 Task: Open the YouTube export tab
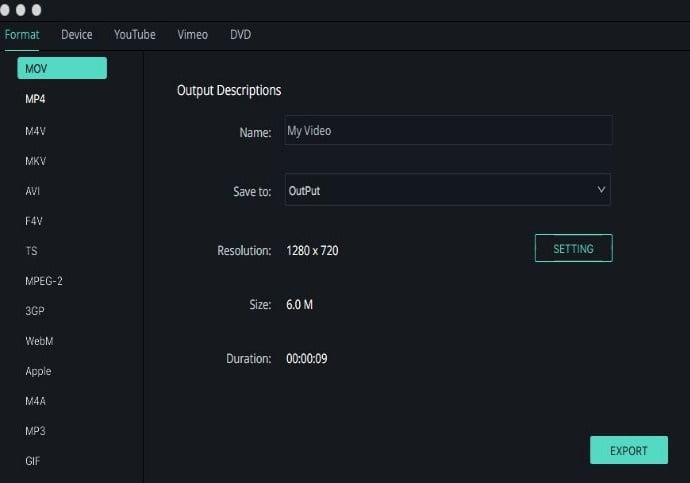135,35
